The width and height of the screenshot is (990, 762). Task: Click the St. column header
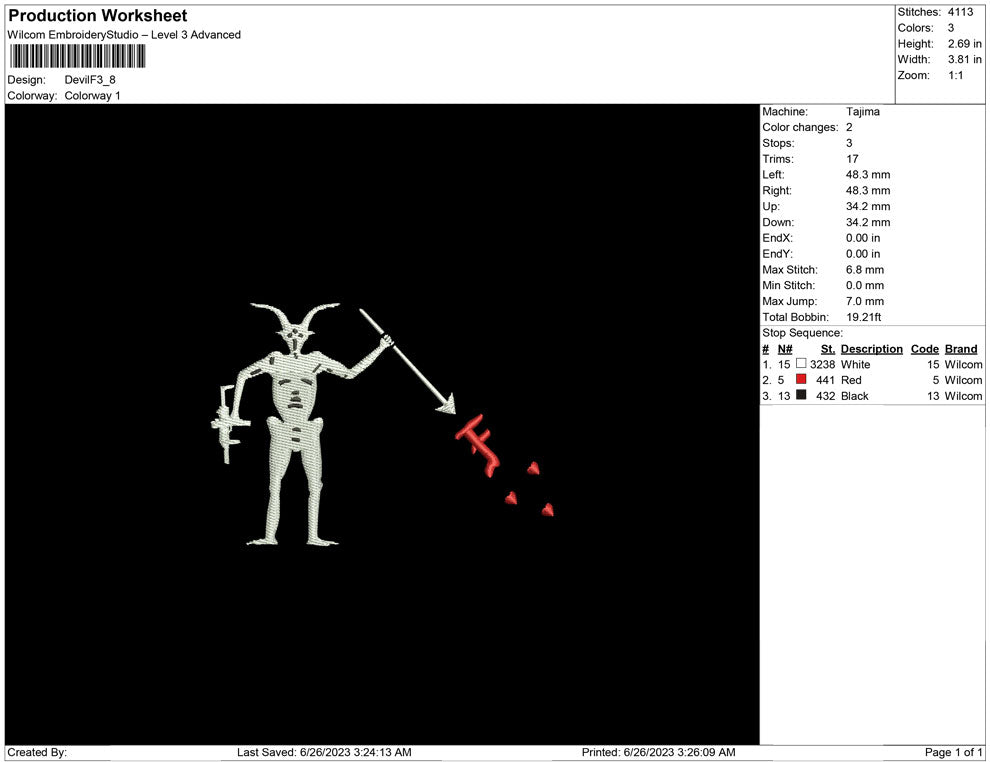click(x=828, y=349)
